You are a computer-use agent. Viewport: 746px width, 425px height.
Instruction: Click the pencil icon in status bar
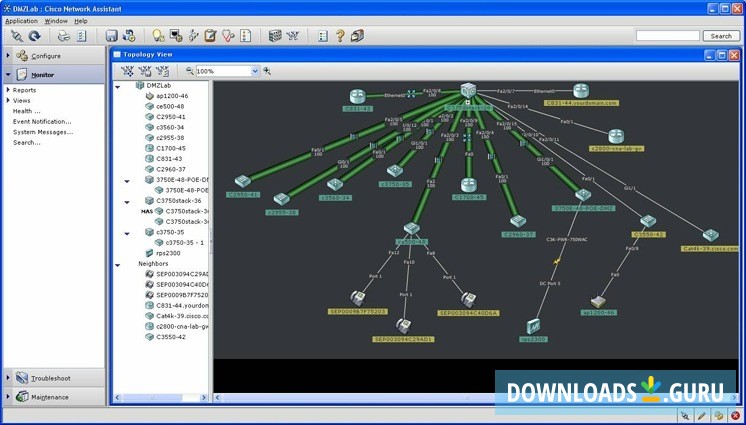coord(701,415)
